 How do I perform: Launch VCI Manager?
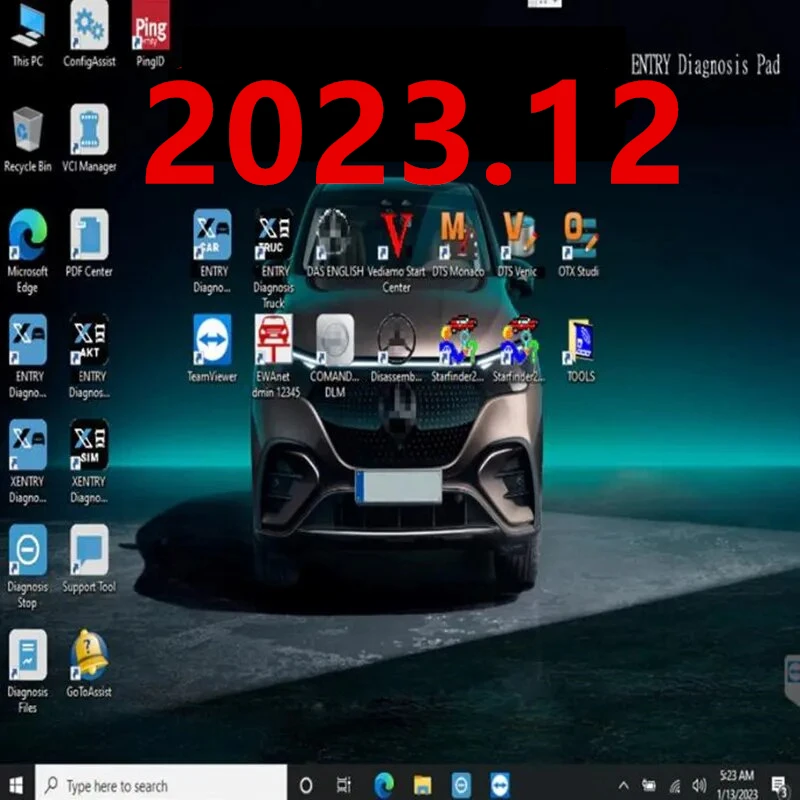[89, 139]
